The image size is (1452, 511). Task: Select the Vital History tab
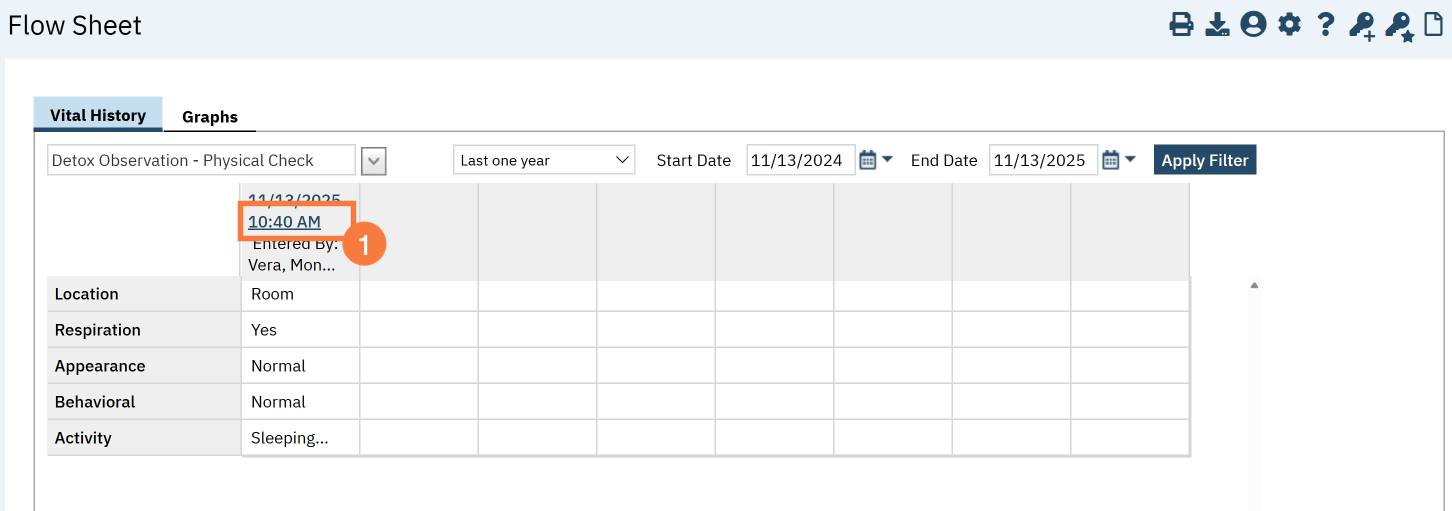pyautogui.click(x=98, y=115)
